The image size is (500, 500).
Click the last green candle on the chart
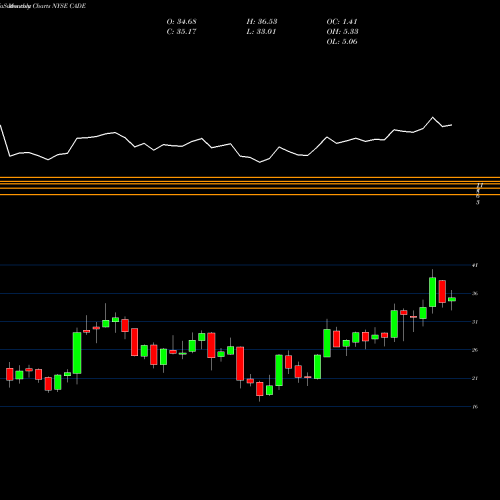(x=452, y=299)
